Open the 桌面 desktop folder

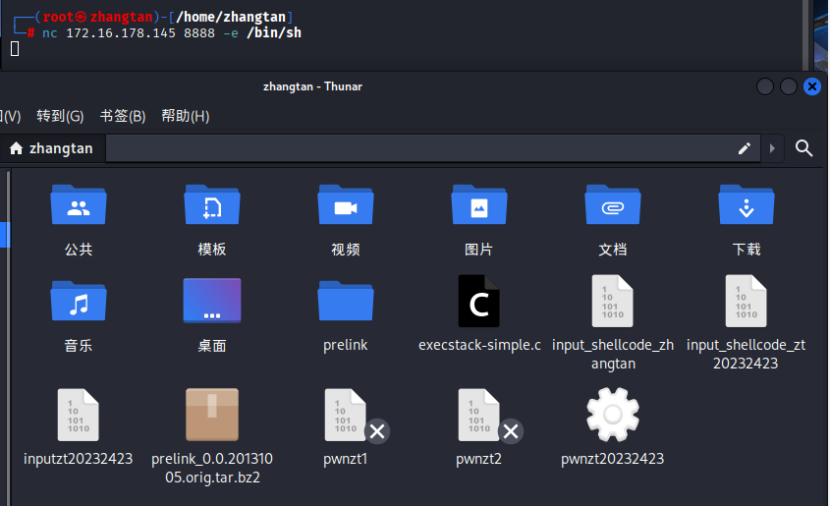212,300
